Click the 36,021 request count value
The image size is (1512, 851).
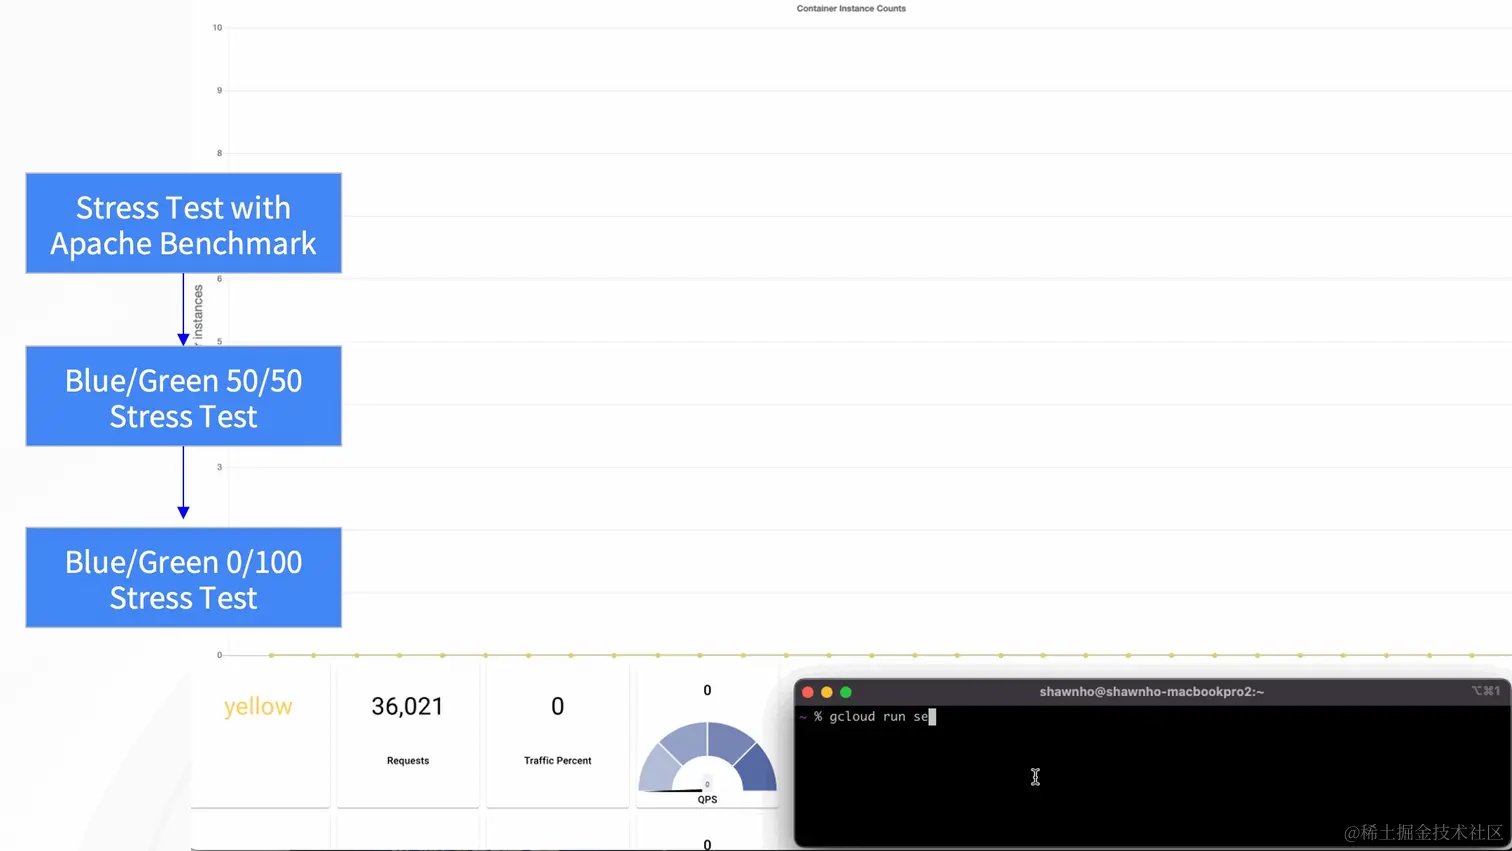[x=407, y=706]
